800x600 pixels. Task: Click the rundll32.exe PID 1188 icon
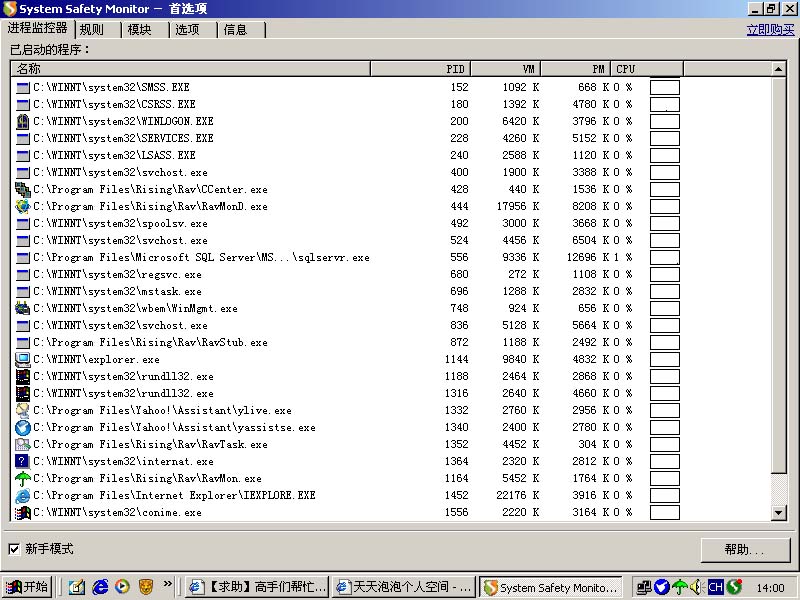(x=22, y=377)
